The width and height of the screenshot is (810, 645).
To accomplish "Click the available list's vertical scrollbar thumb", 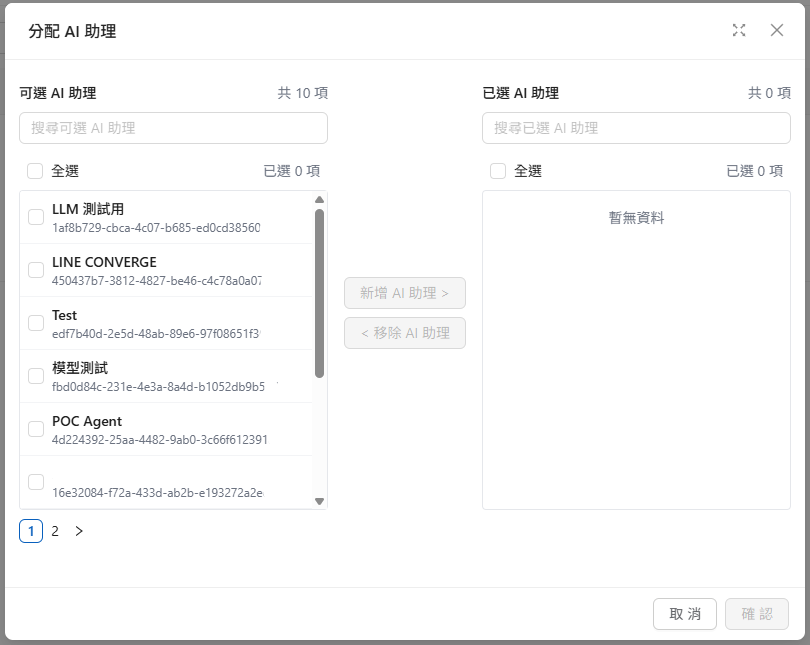I will [319, 292].
